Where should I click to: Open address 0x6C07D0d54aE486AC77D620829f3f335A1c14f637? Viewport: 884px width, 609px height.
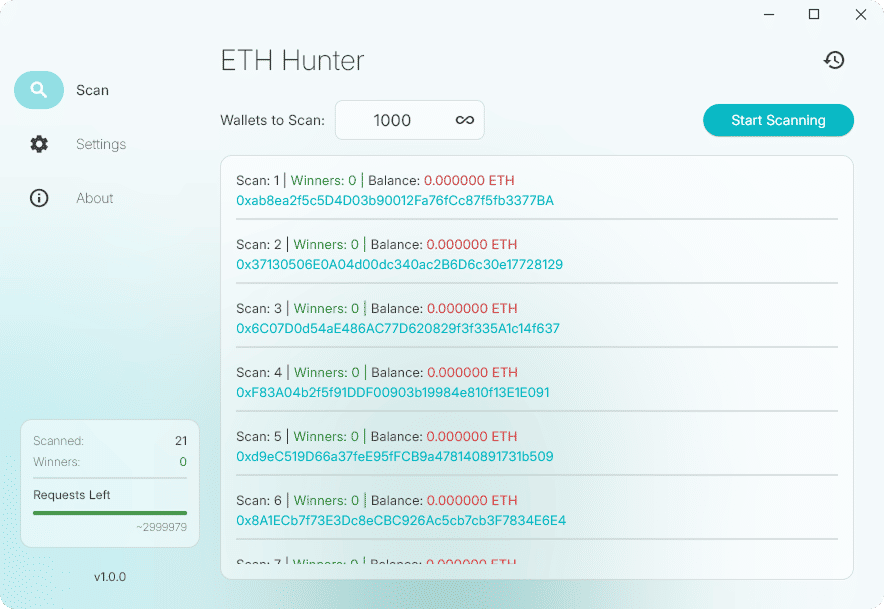pyautogui.click(x=398, y=328)
